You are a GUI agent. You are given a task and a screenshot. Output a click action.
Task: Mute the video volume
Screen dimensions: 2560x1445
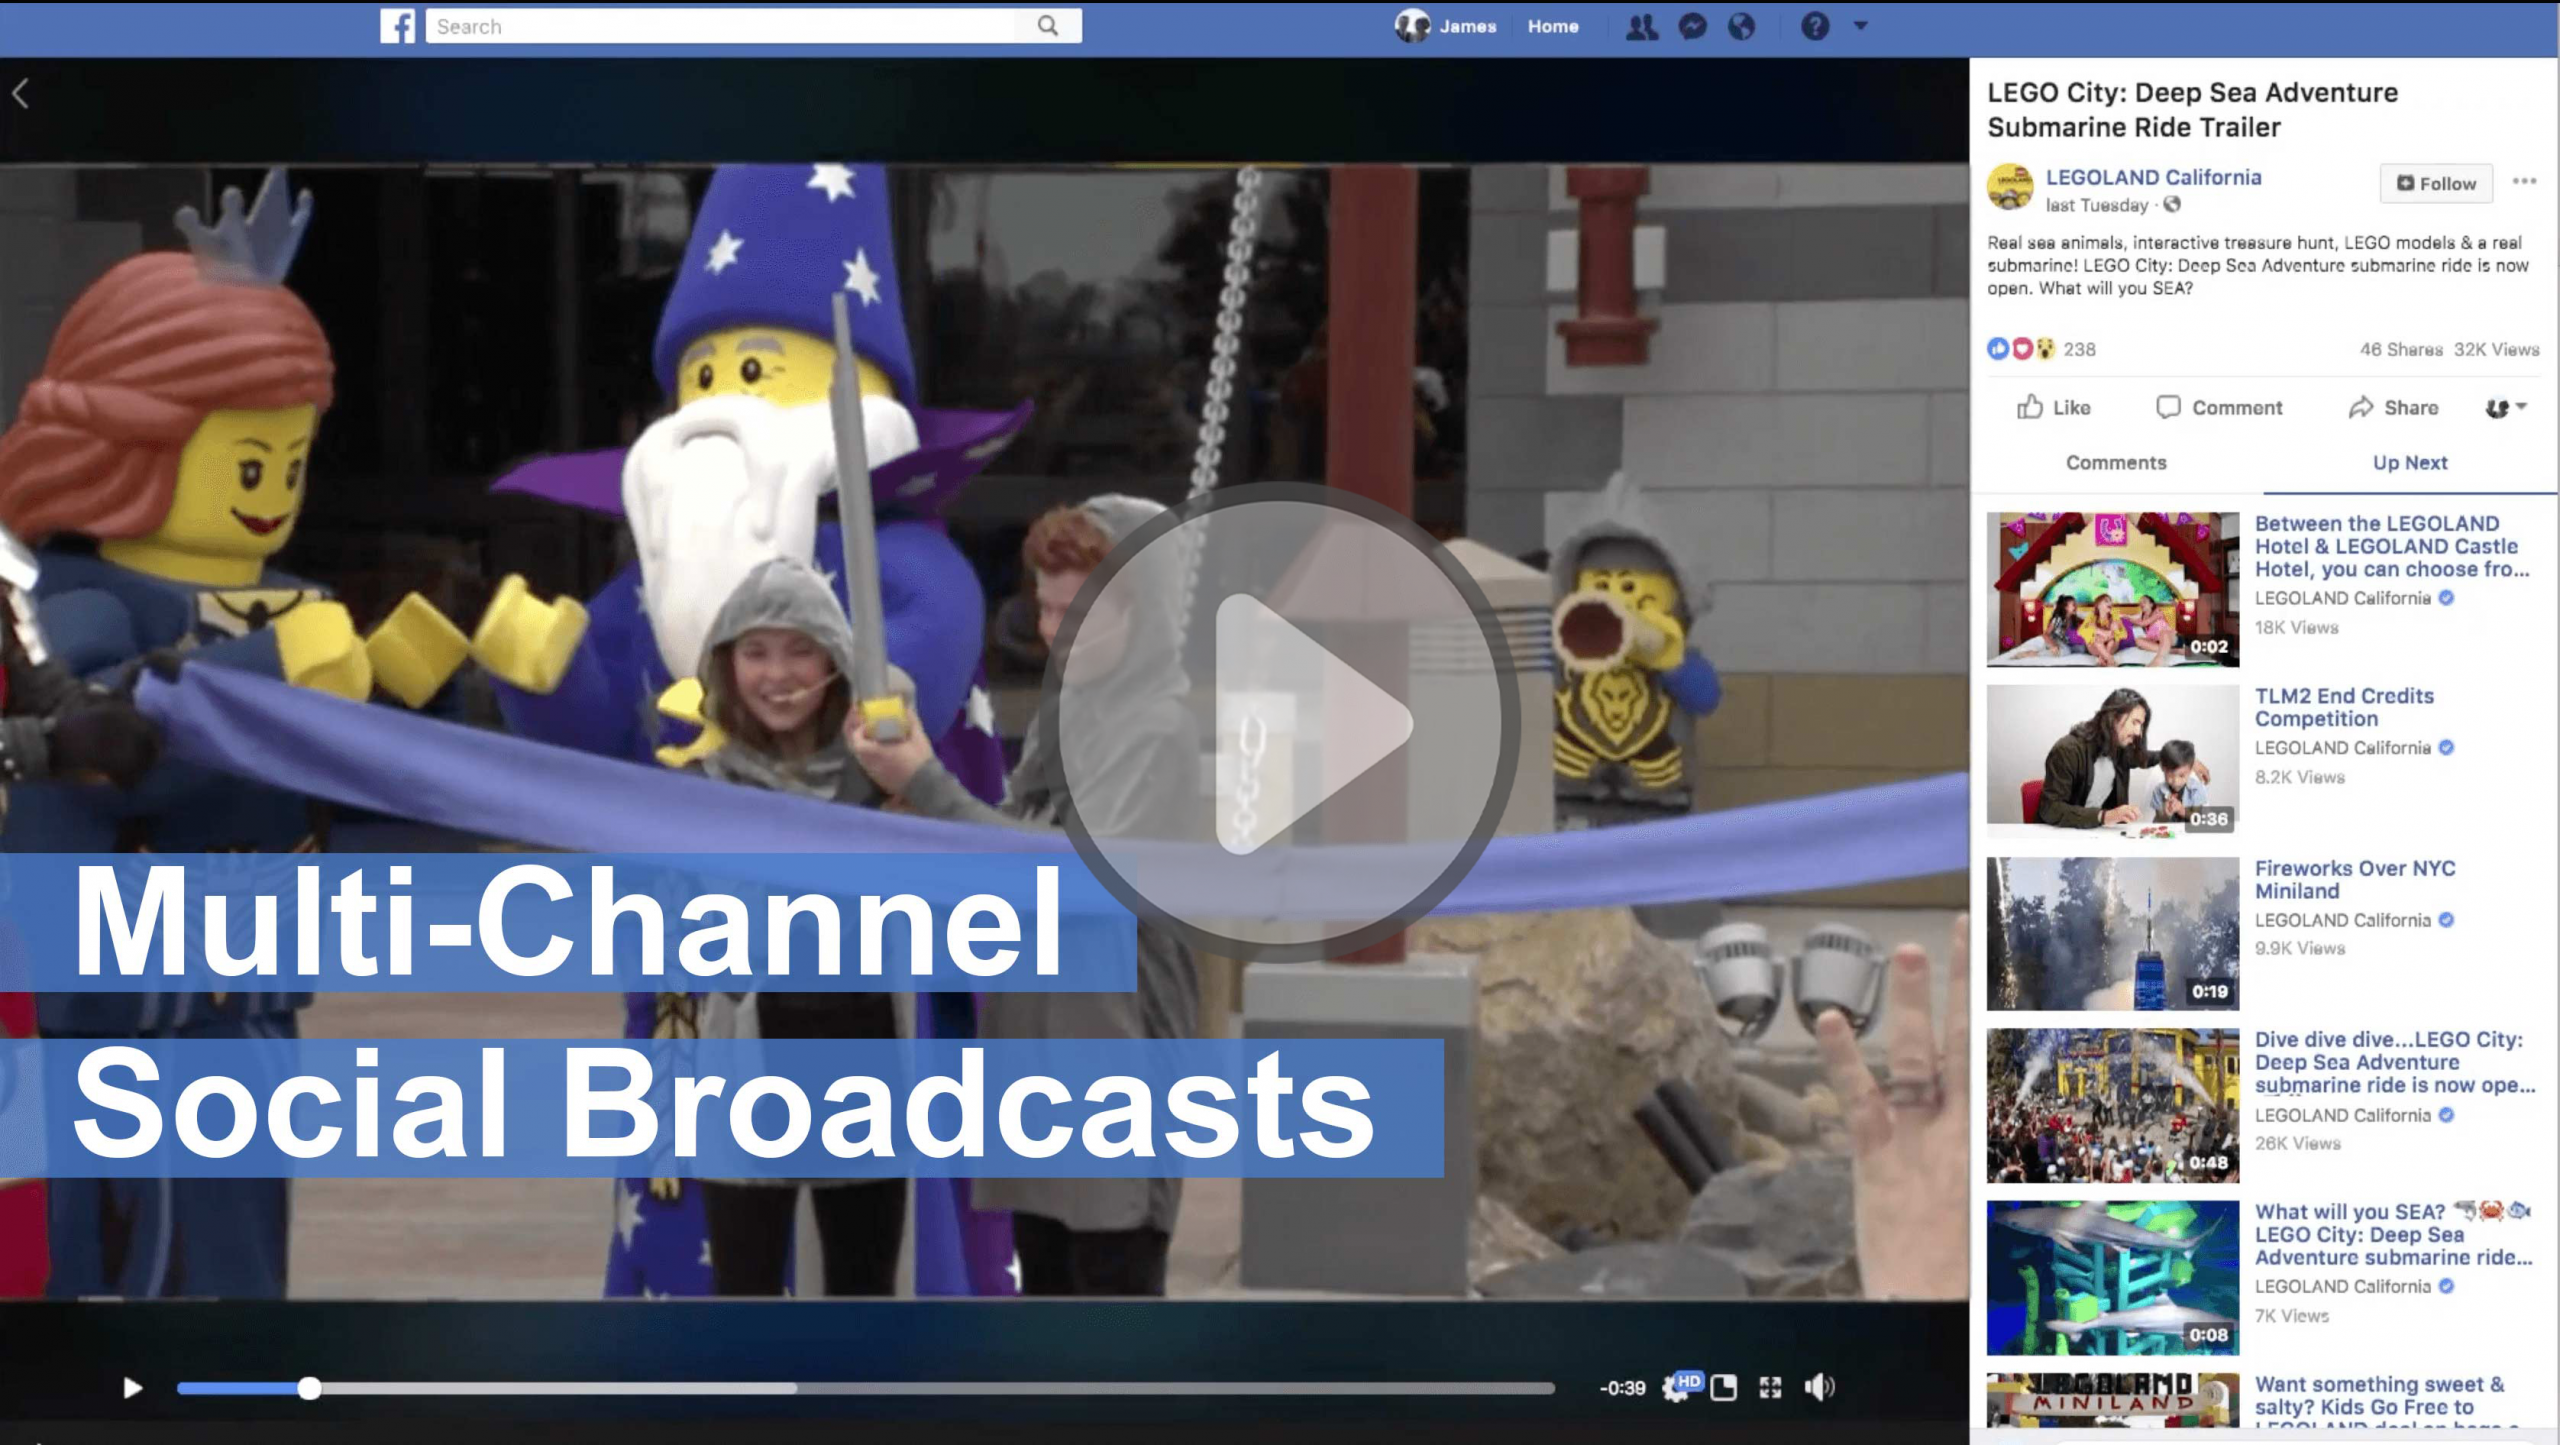click(x=1818, y=1387)
